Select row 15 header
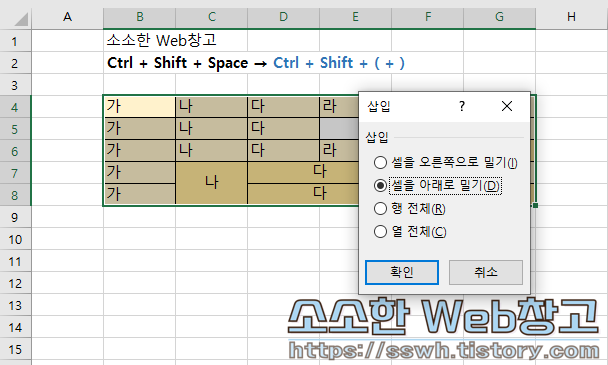Screen dimensions: 608x365 pyautogui.click(x=15, y=349)
